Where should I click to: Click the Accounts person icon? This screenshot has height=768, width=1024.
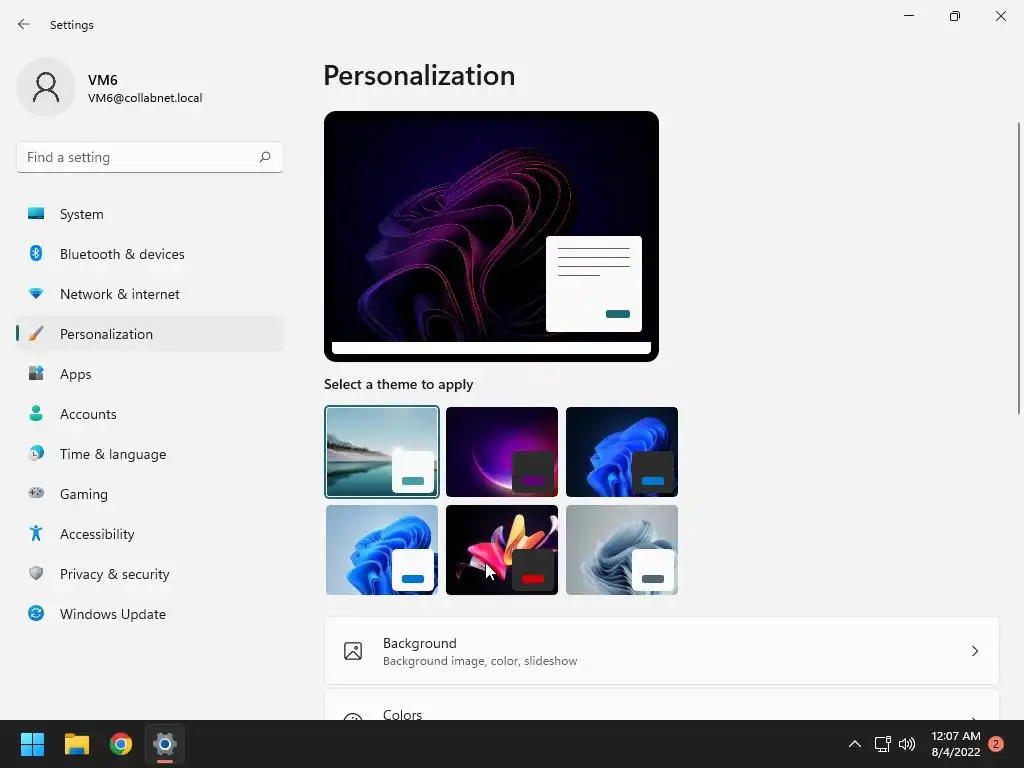(36, 413)
